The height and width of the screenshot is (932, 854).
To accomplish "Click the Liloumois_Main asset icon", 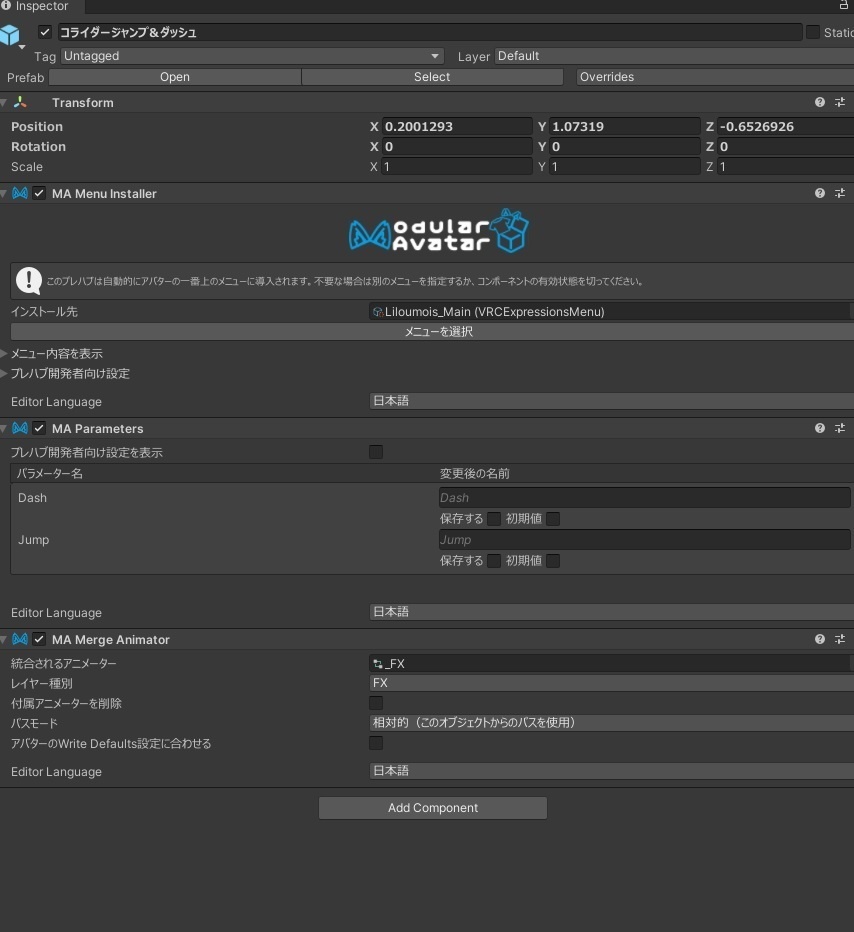I will (x=377, y=311).
